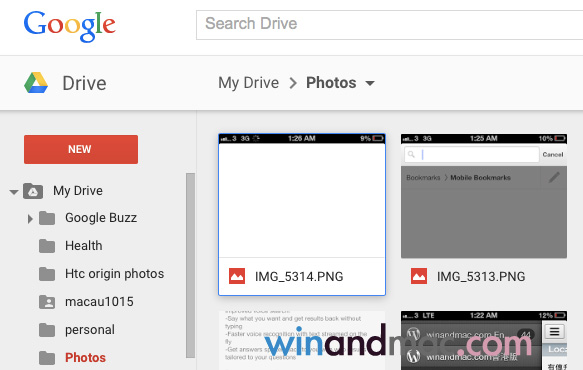The height and width of the screenshot is (370, 583).
Task: Click the Google Drive triangle logo
Action: click(36, 83)
